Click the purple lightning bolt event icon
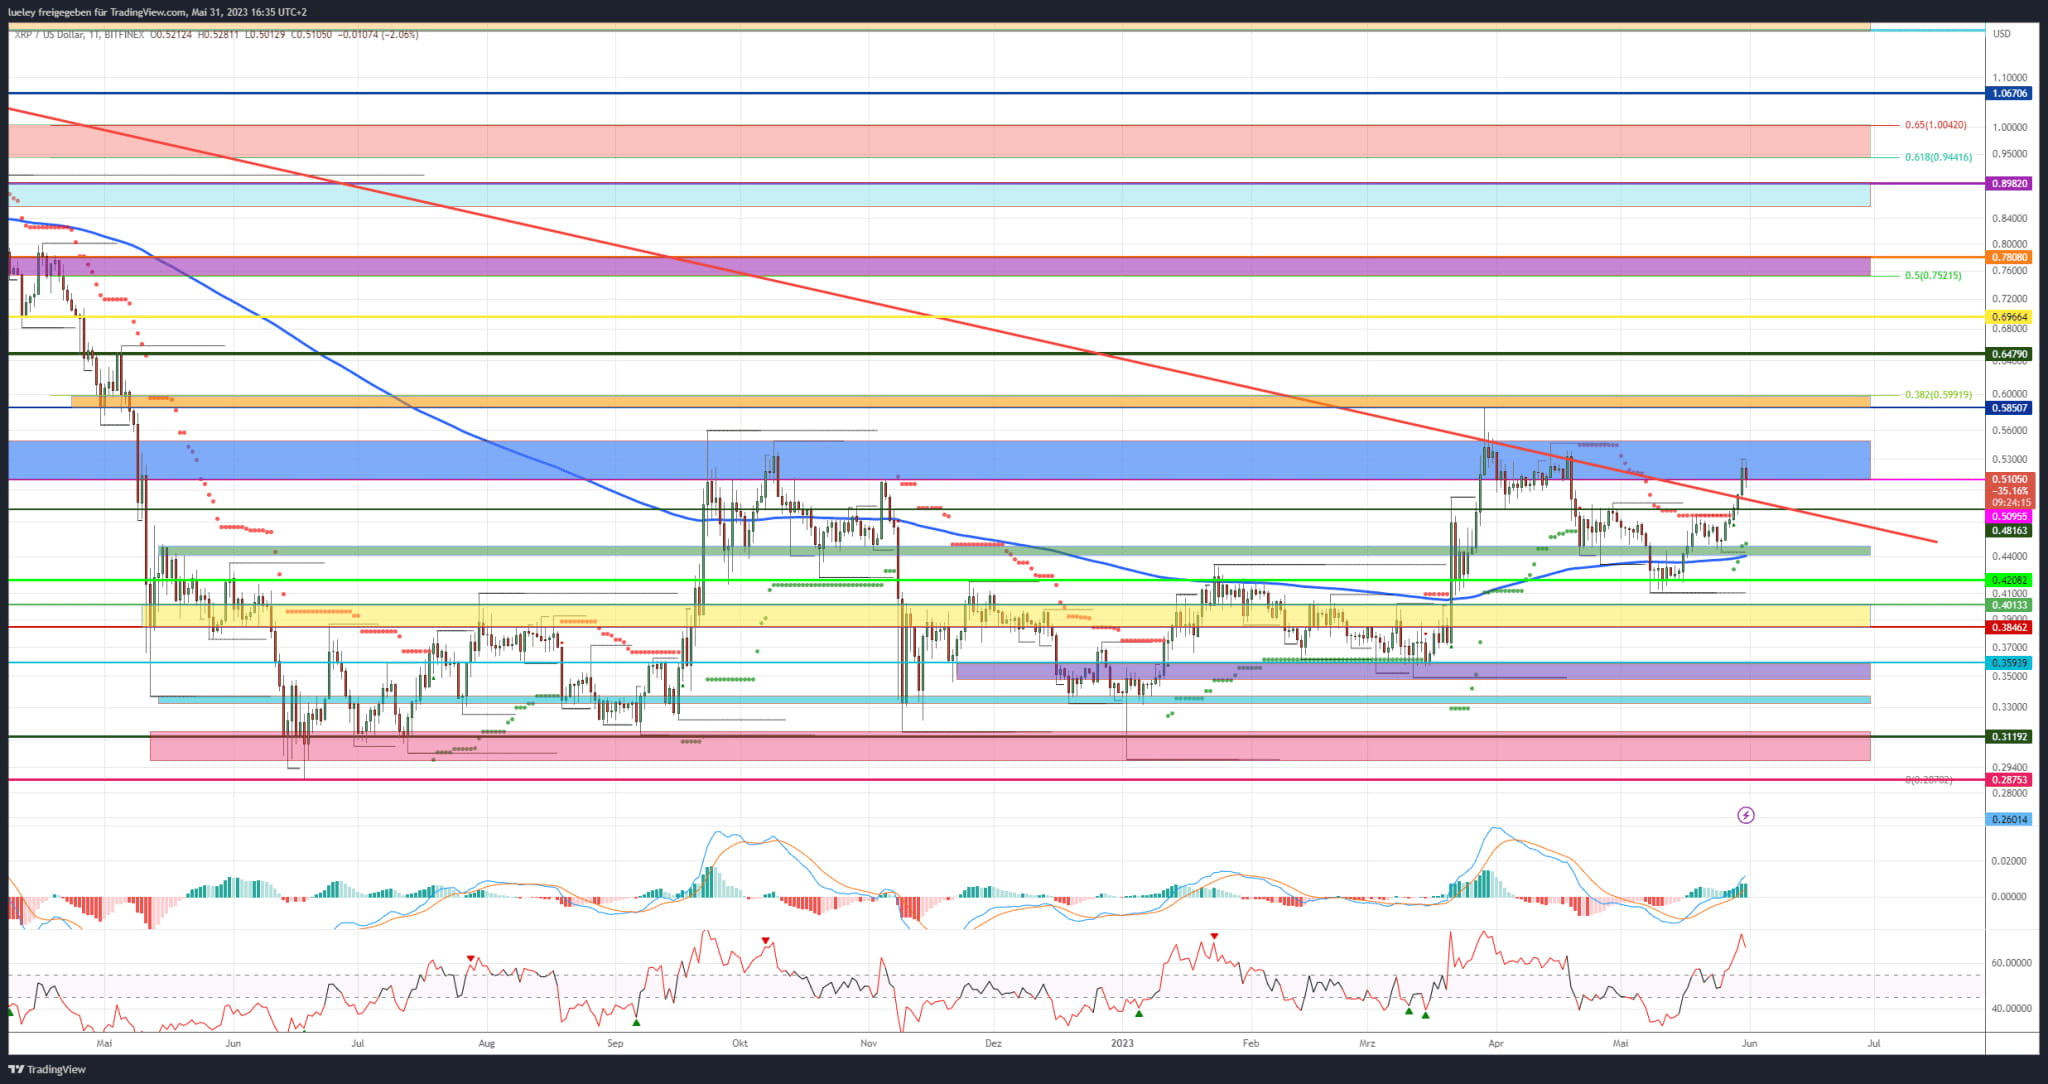 pos(1745,815)
